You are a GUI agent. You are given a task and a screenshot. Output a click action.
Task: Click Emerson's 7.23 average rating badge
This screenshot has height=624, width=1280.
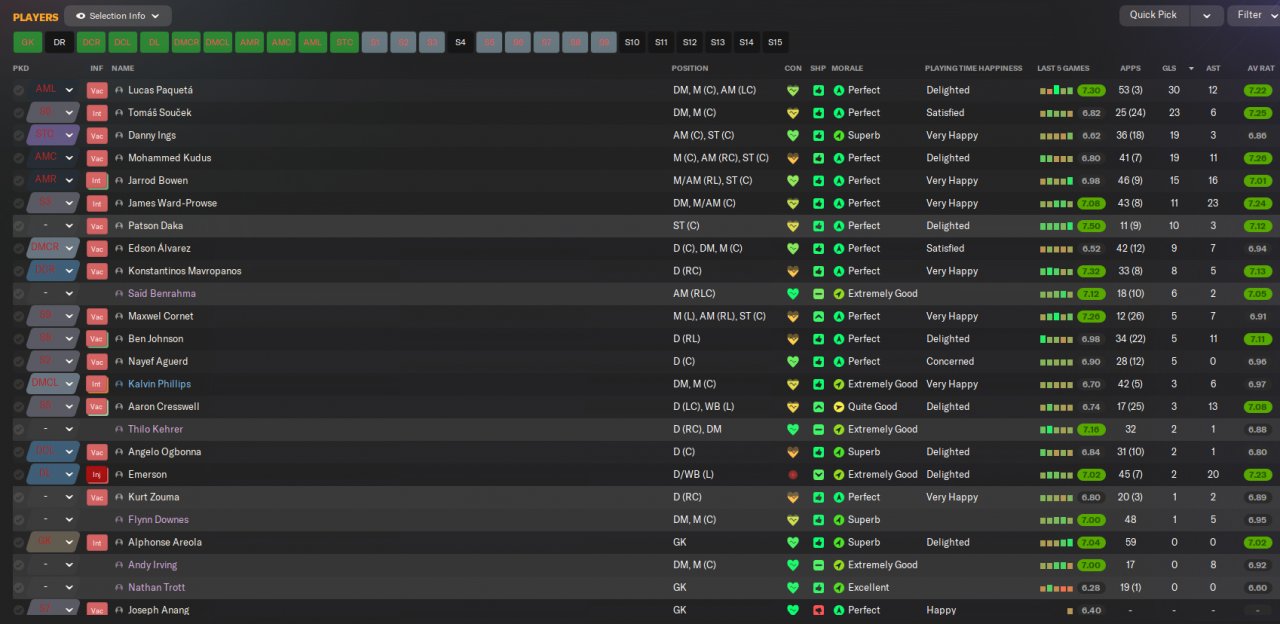pyautogui.click(x=1258, y=475)
